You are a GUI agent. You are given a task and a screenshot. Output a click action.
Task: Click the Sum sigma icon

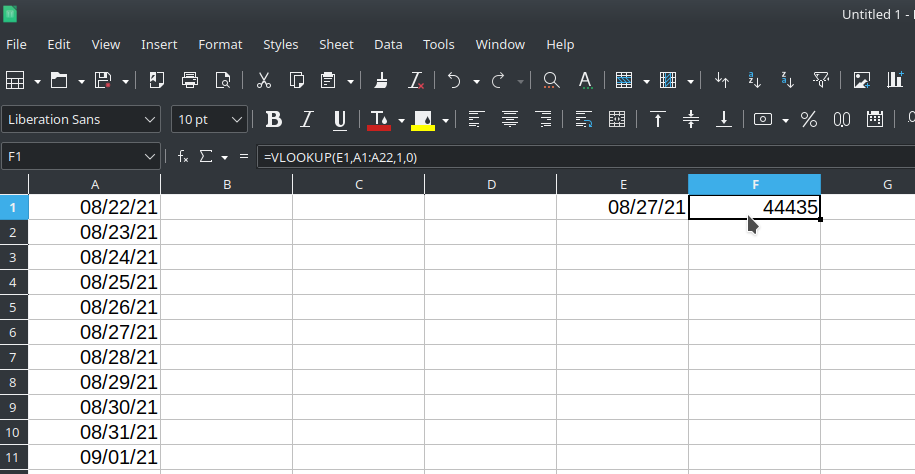point(205,156)
